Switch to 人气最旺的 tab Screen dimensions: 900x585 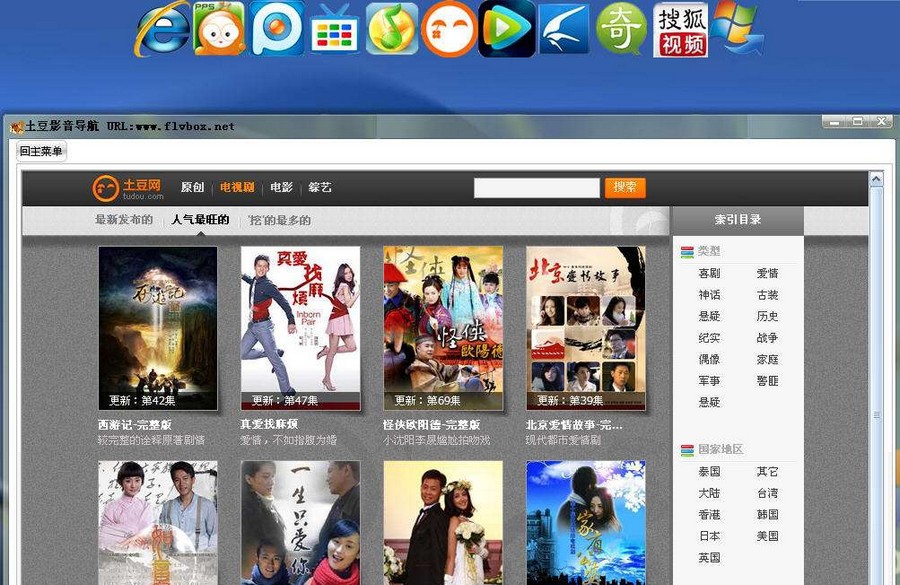click(200, 219)
